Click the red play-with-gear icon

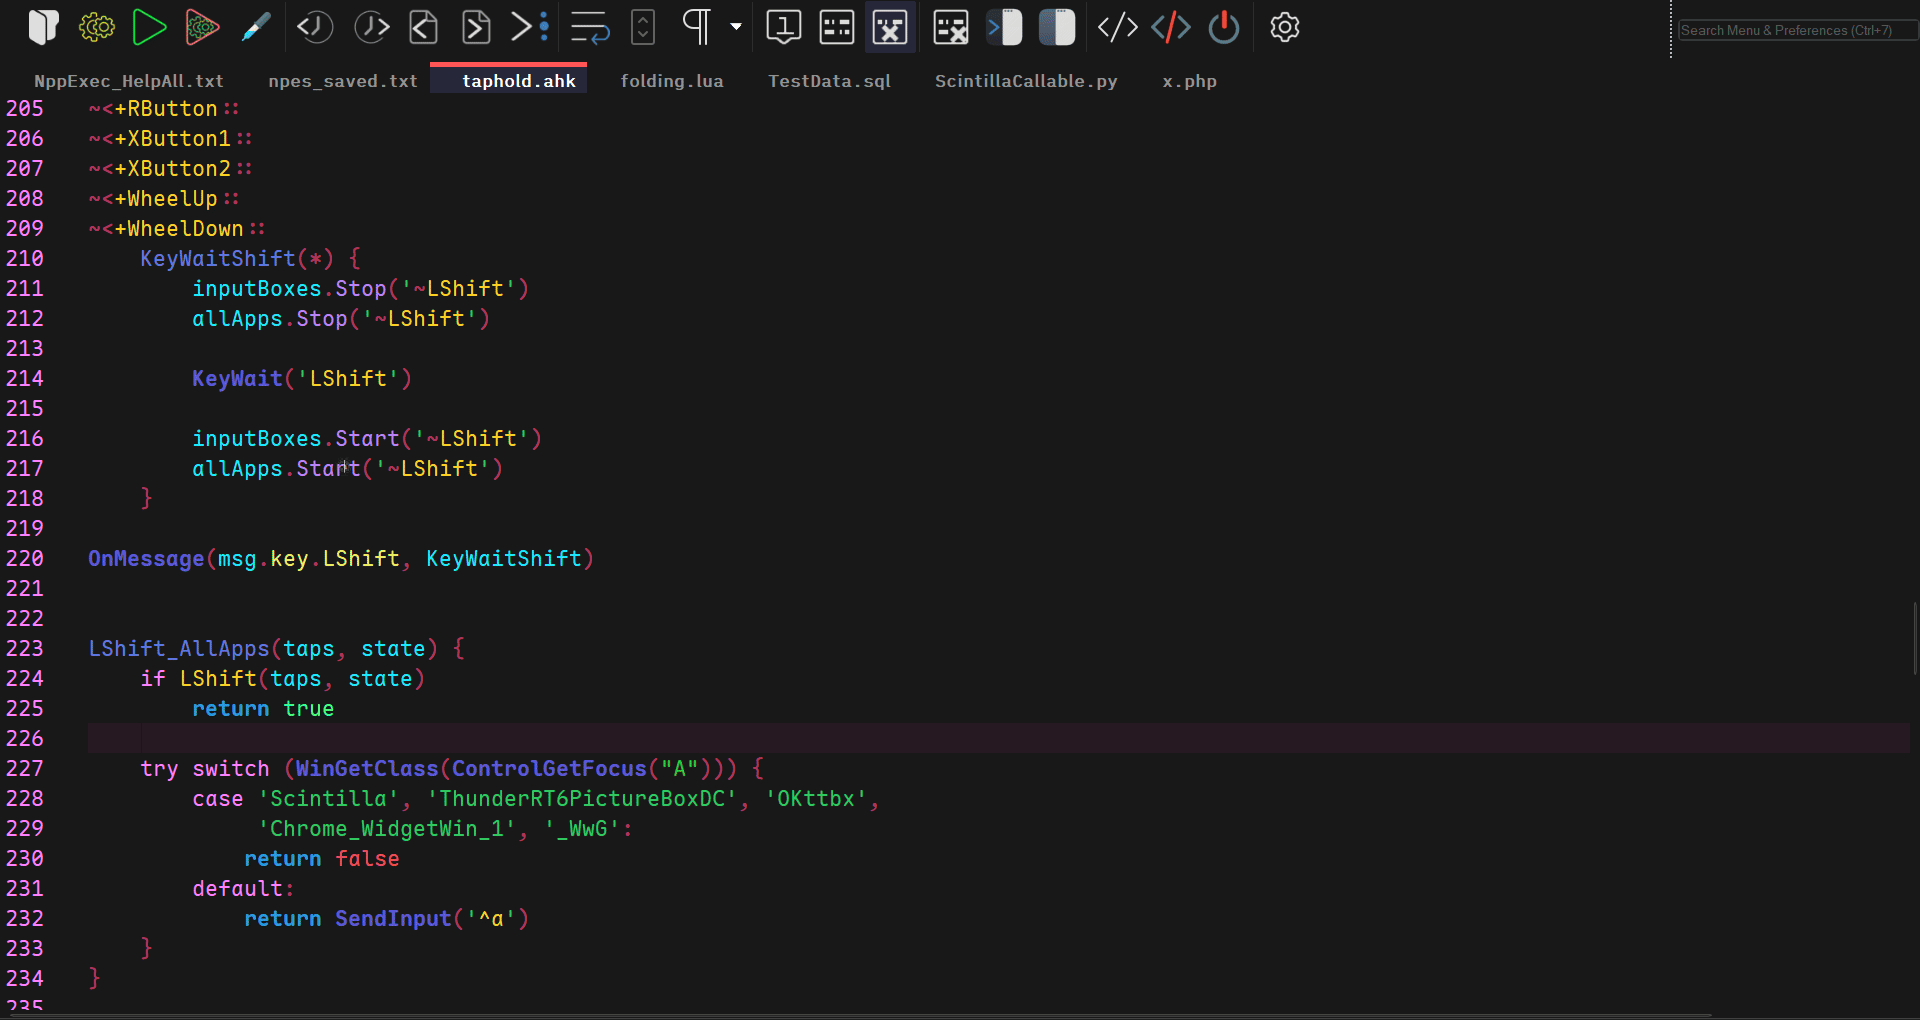click(x=202, y=27)
